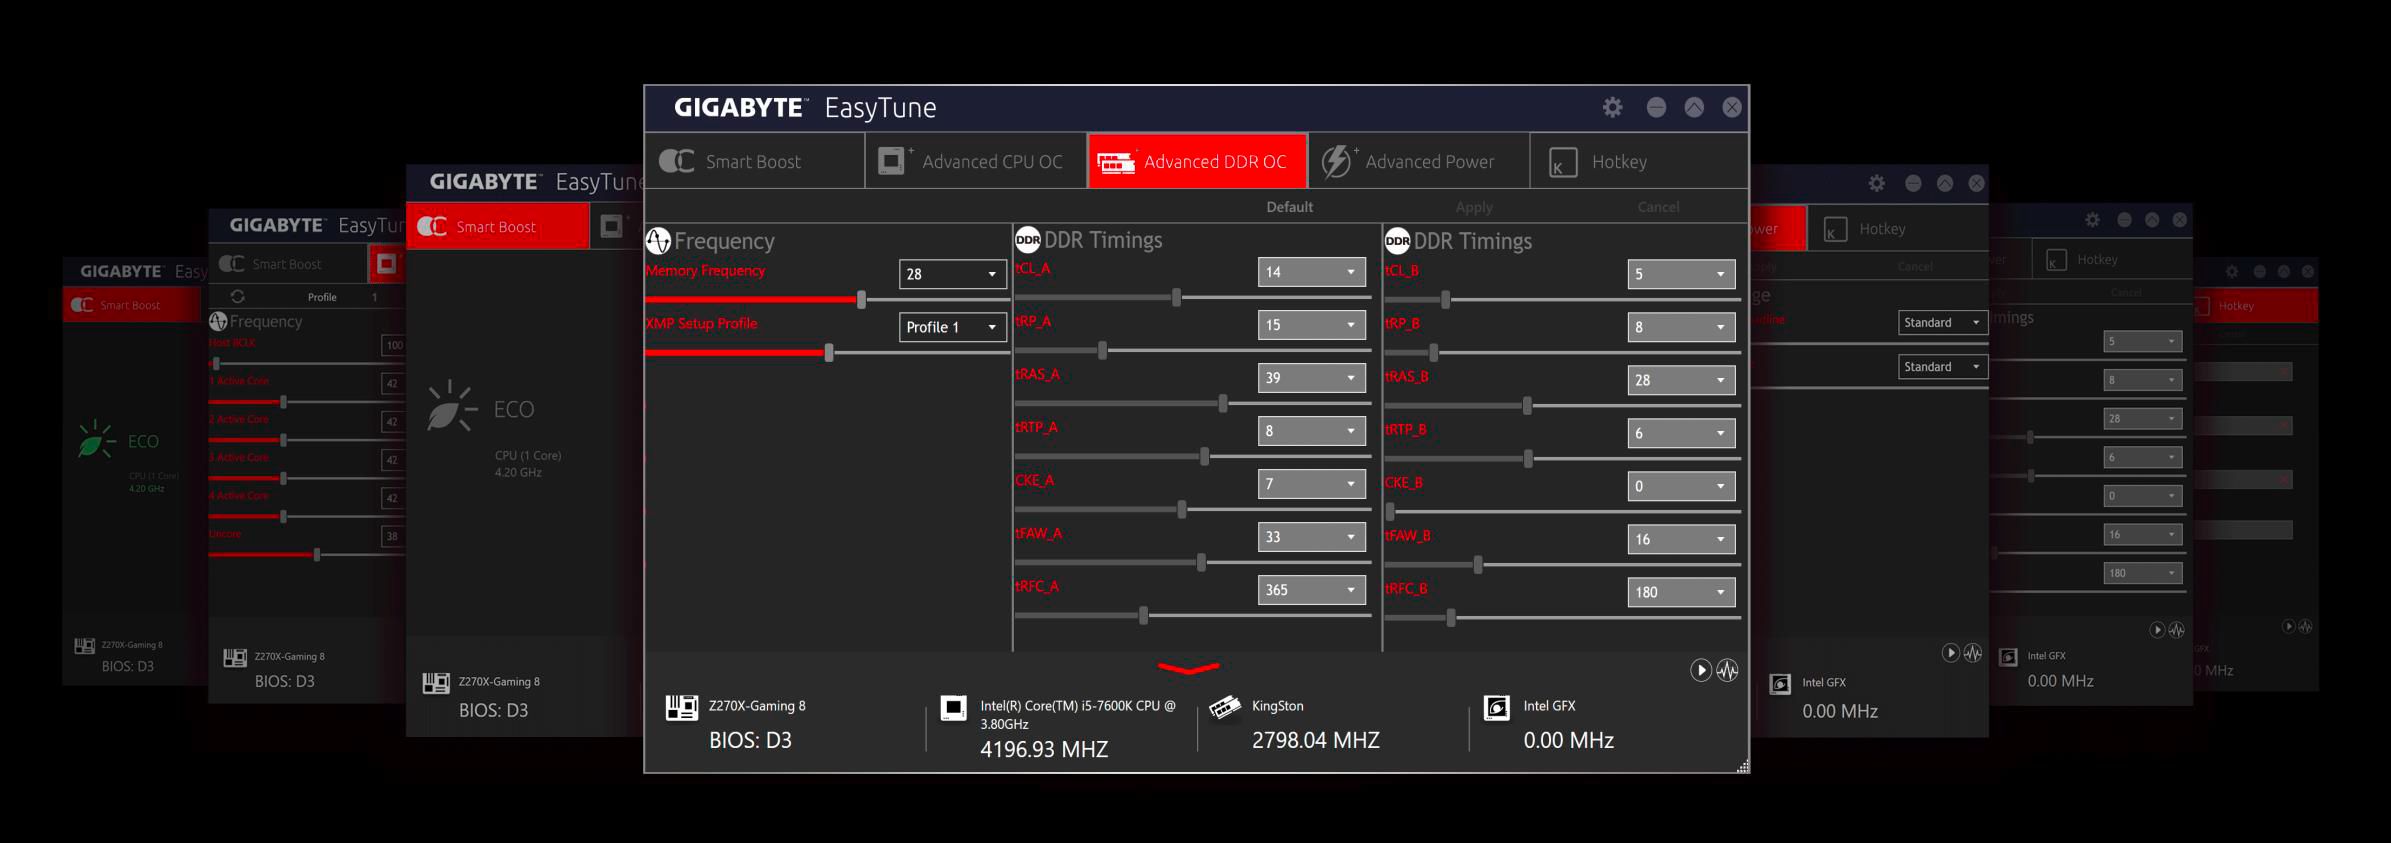Click the Intel GFX graphics icon in main window
Image resolution: width=2391 pixels, height=843 pixels.
coord(1496,708)
